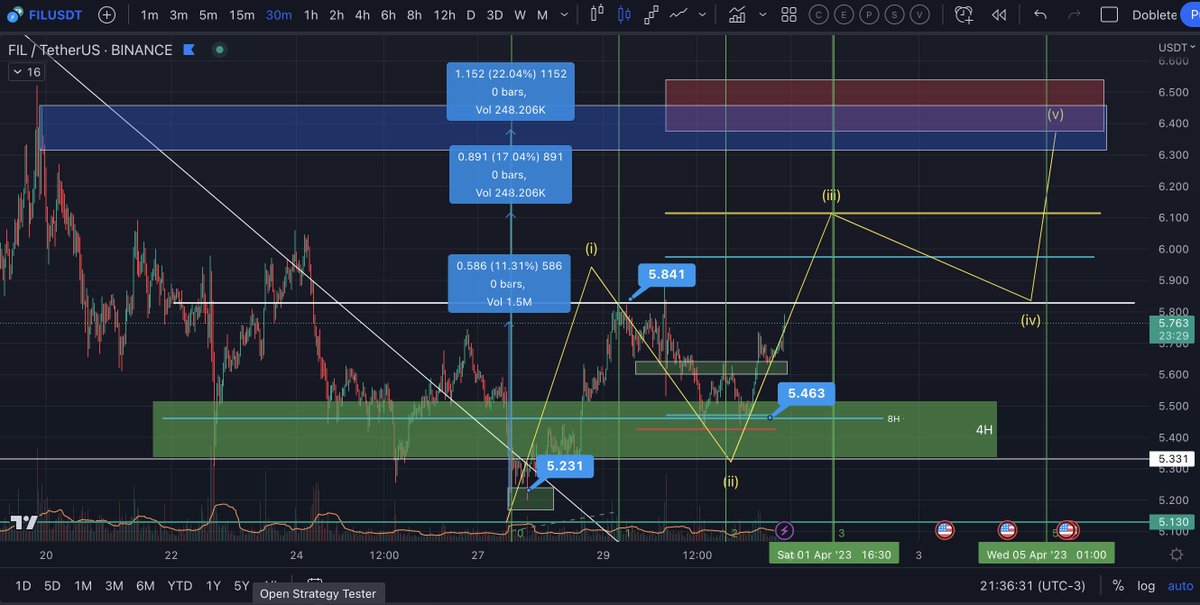This screenshot has width=1200, height=605.
Task: Open the chart layout square icon
Action: pos(1108,15)
